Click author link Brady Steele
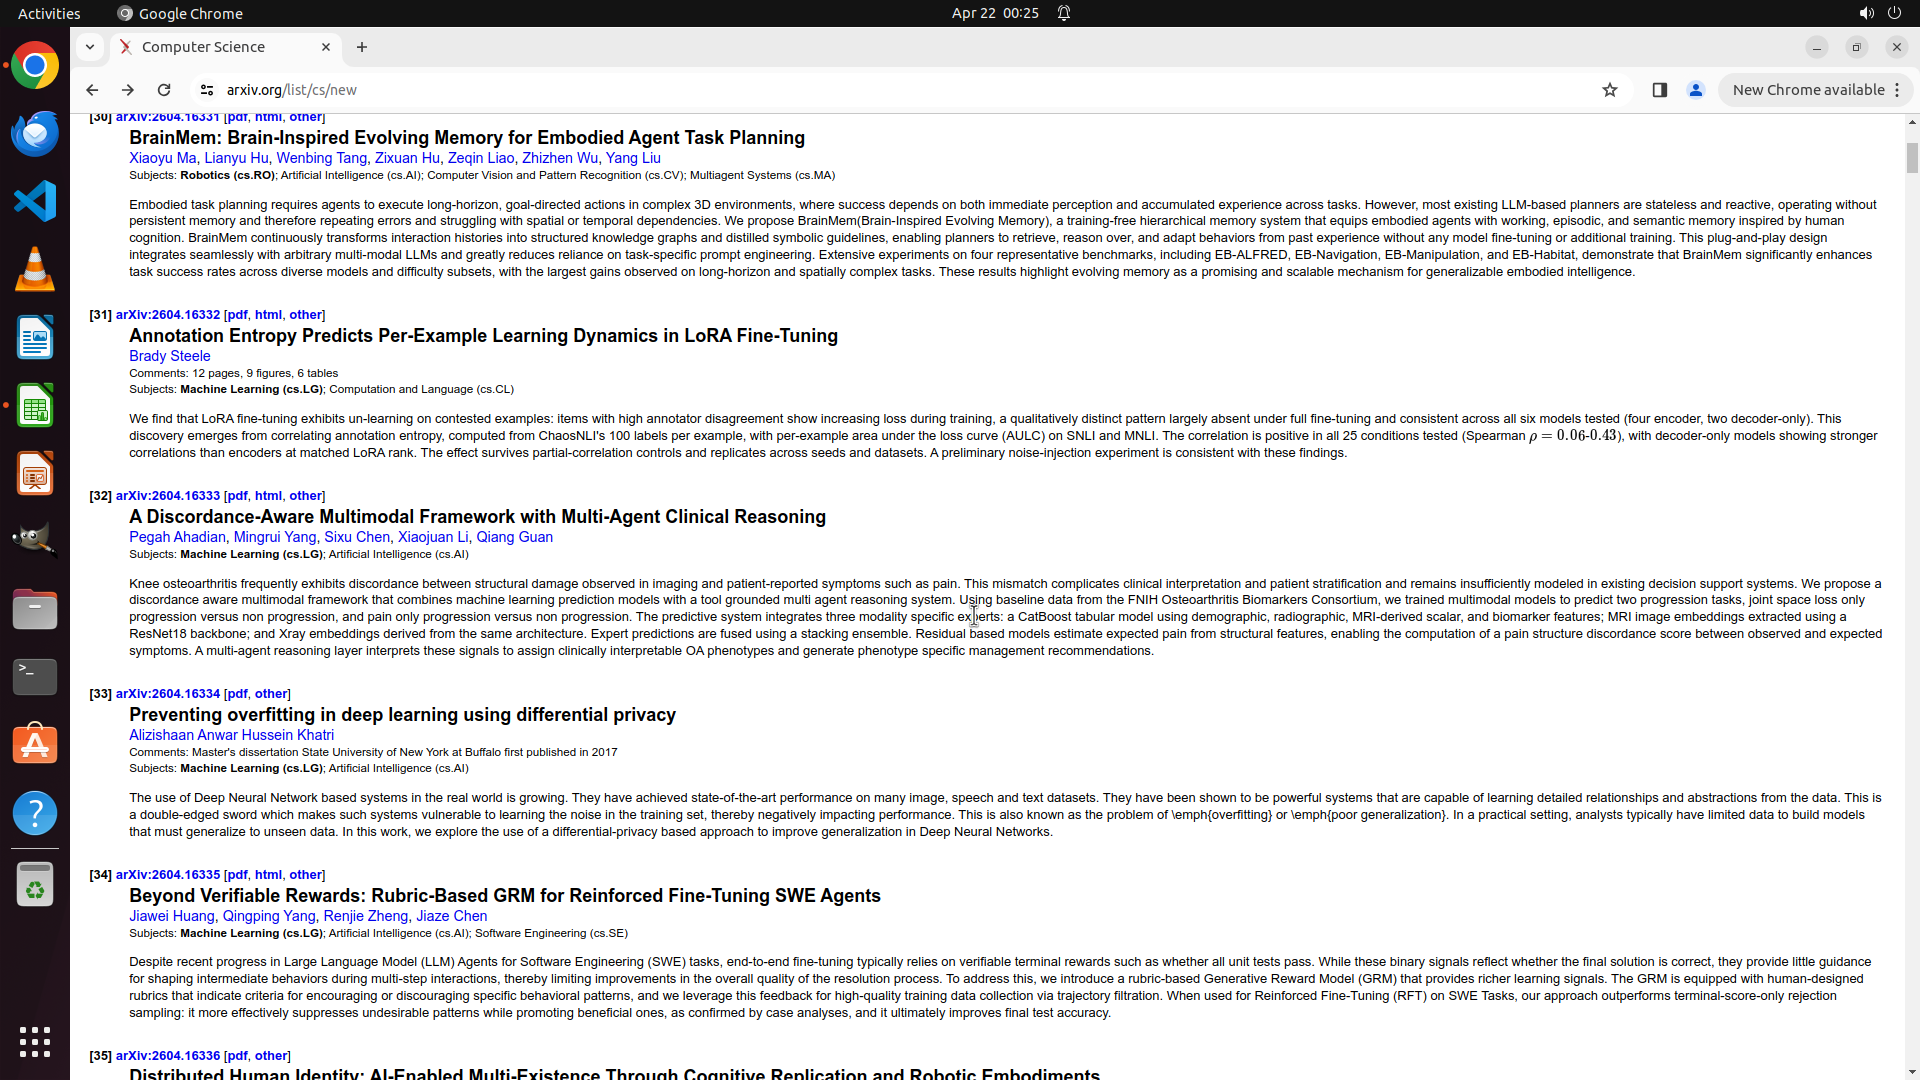The height and width of the screenshot is (1080, 1920). [x=169, y=356]
